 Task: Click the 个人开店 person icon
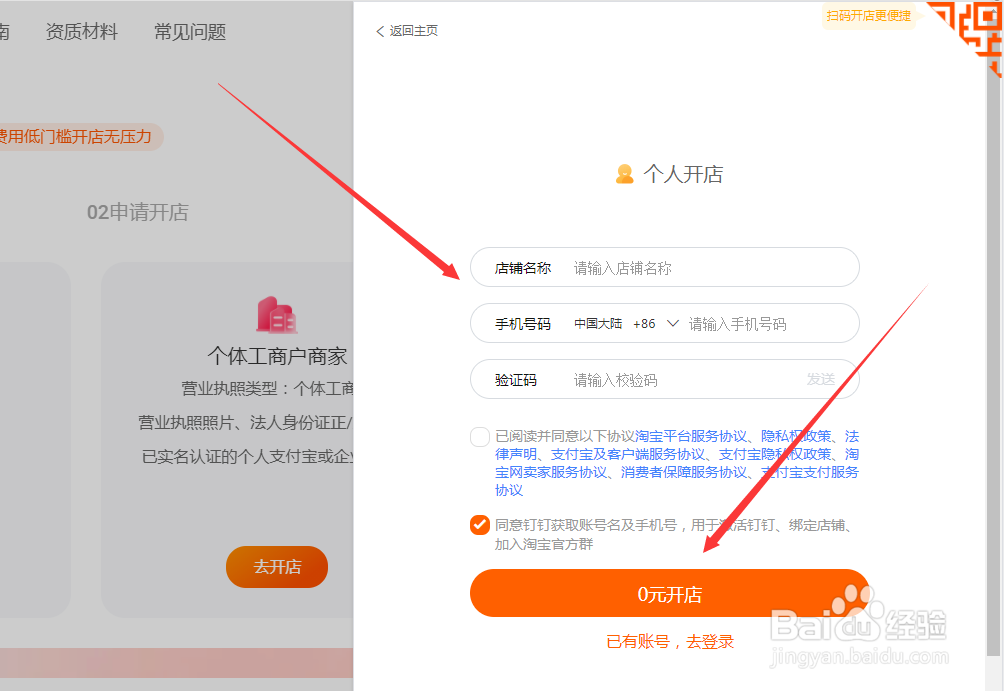(624, 174)
